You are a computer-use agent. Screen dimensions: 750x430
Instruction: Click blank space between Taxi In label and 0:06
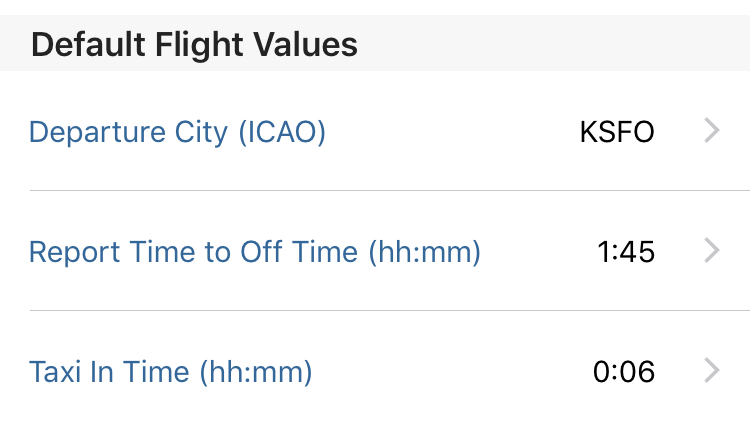click(x=452, y=372)
